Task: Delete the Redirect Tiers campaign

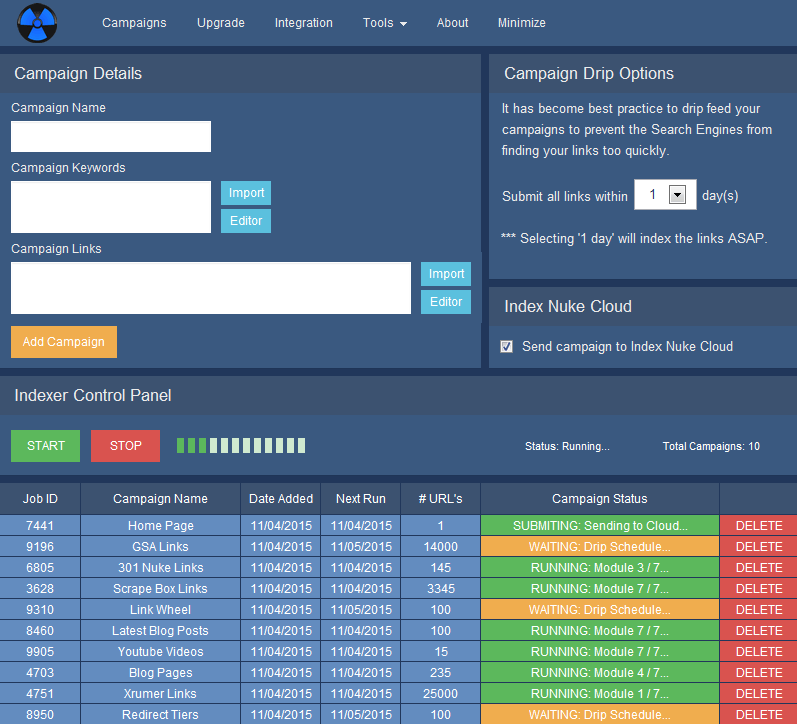Action: (758, 714)
